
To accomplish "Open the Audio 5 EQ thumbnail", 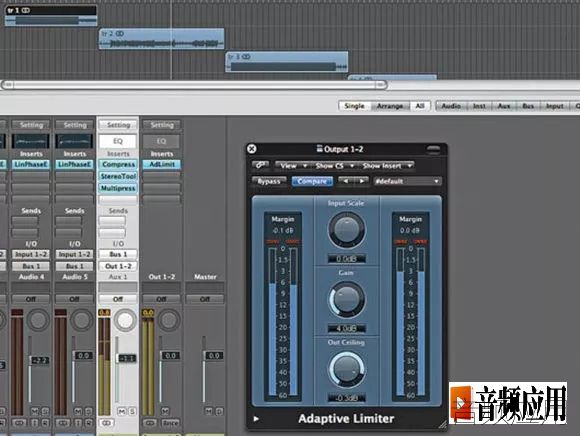I will pyautogui.click(x=74, y=141).
